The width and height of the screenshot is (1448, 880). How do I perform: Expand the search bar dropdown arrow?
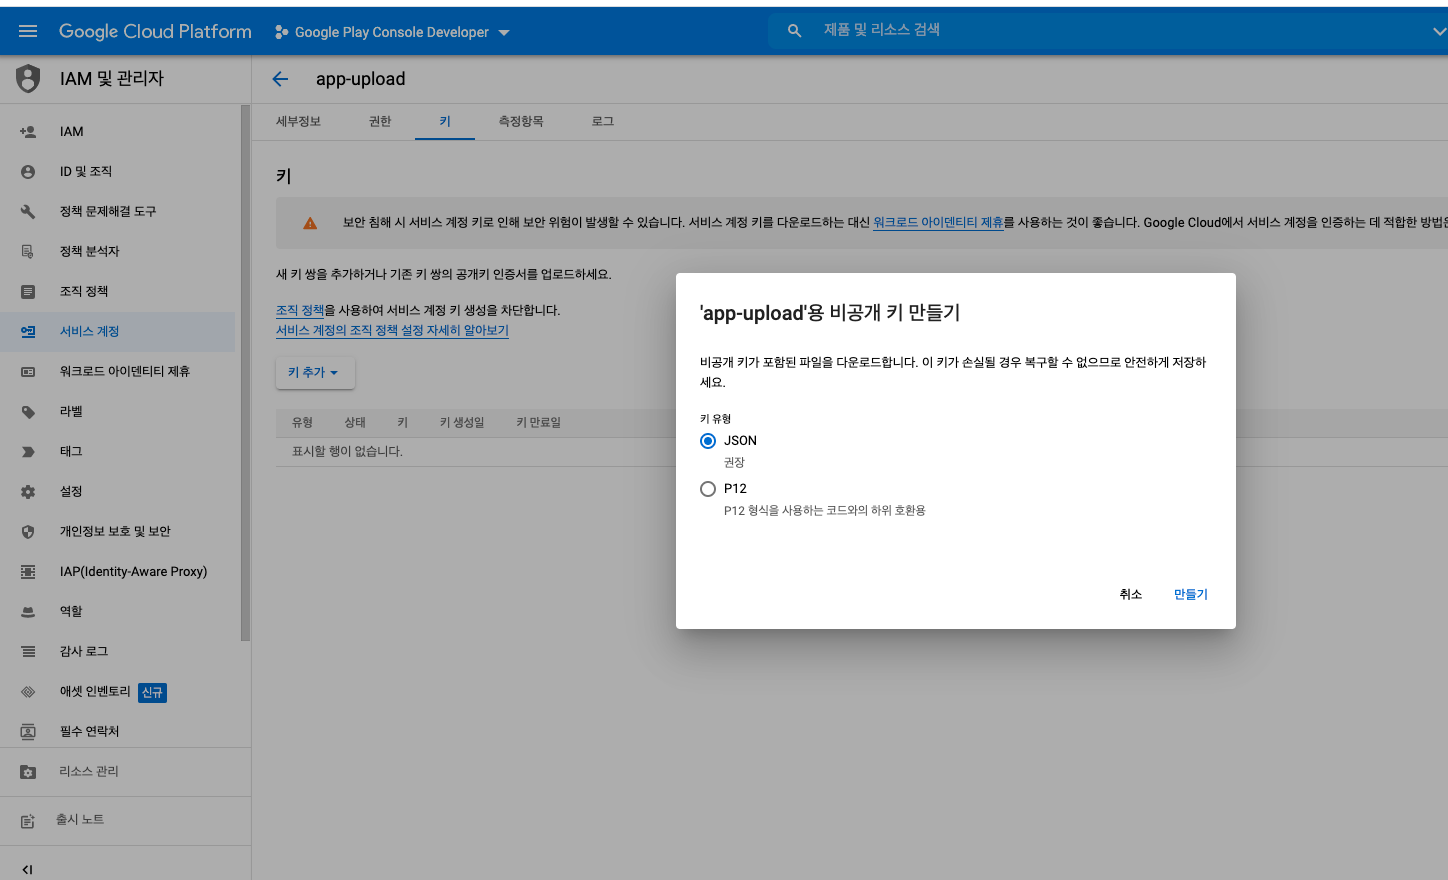pyautogui.click(x=1439, y=31)
